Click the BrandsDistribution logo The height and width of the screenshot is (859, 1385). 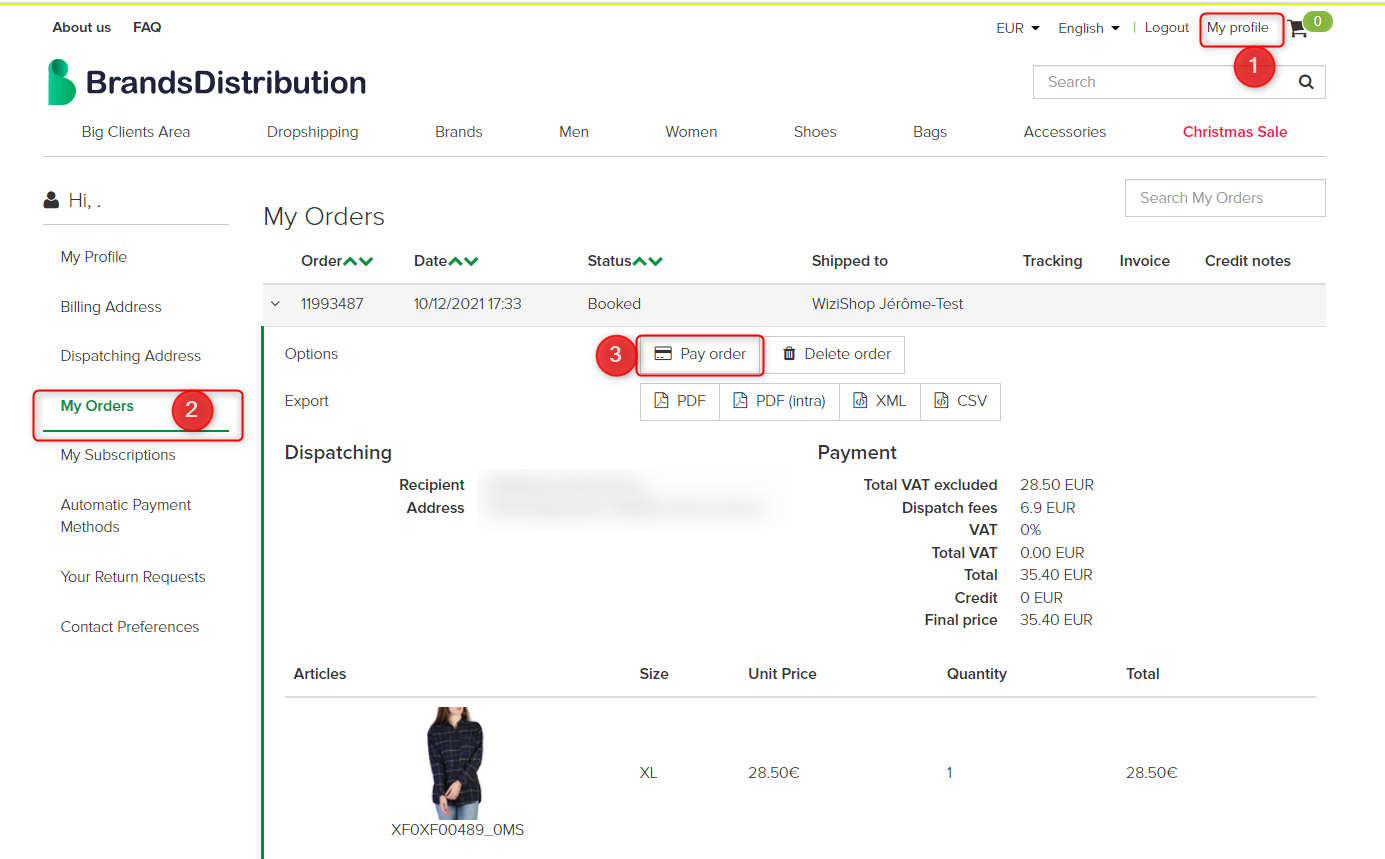pyautogui.click(x=207, y=82)
